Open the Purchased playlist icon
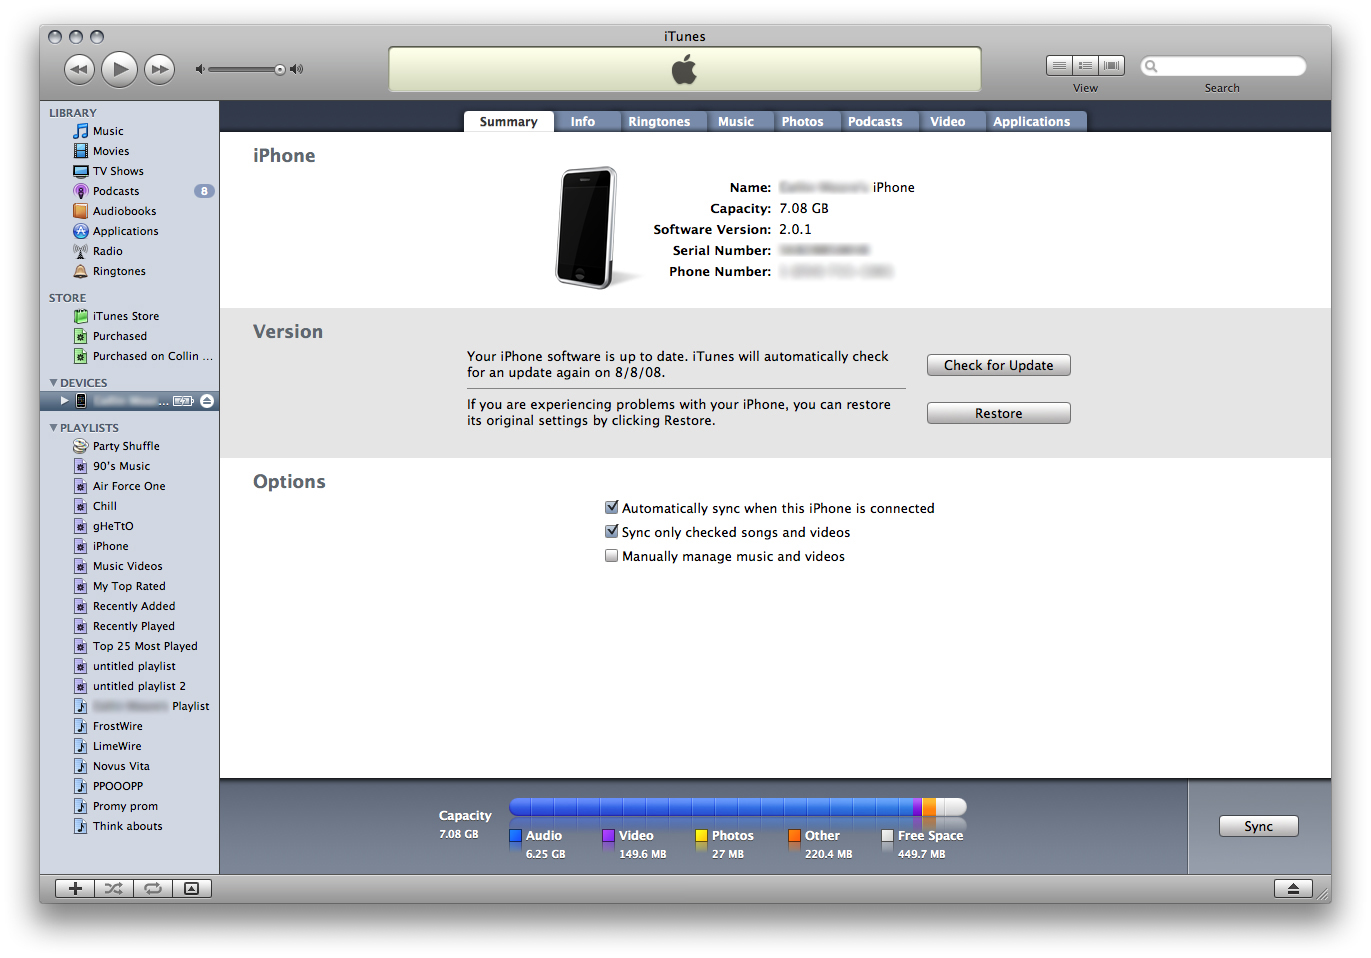The height and width of the screenshot is (958, 1371). [81, 336]
